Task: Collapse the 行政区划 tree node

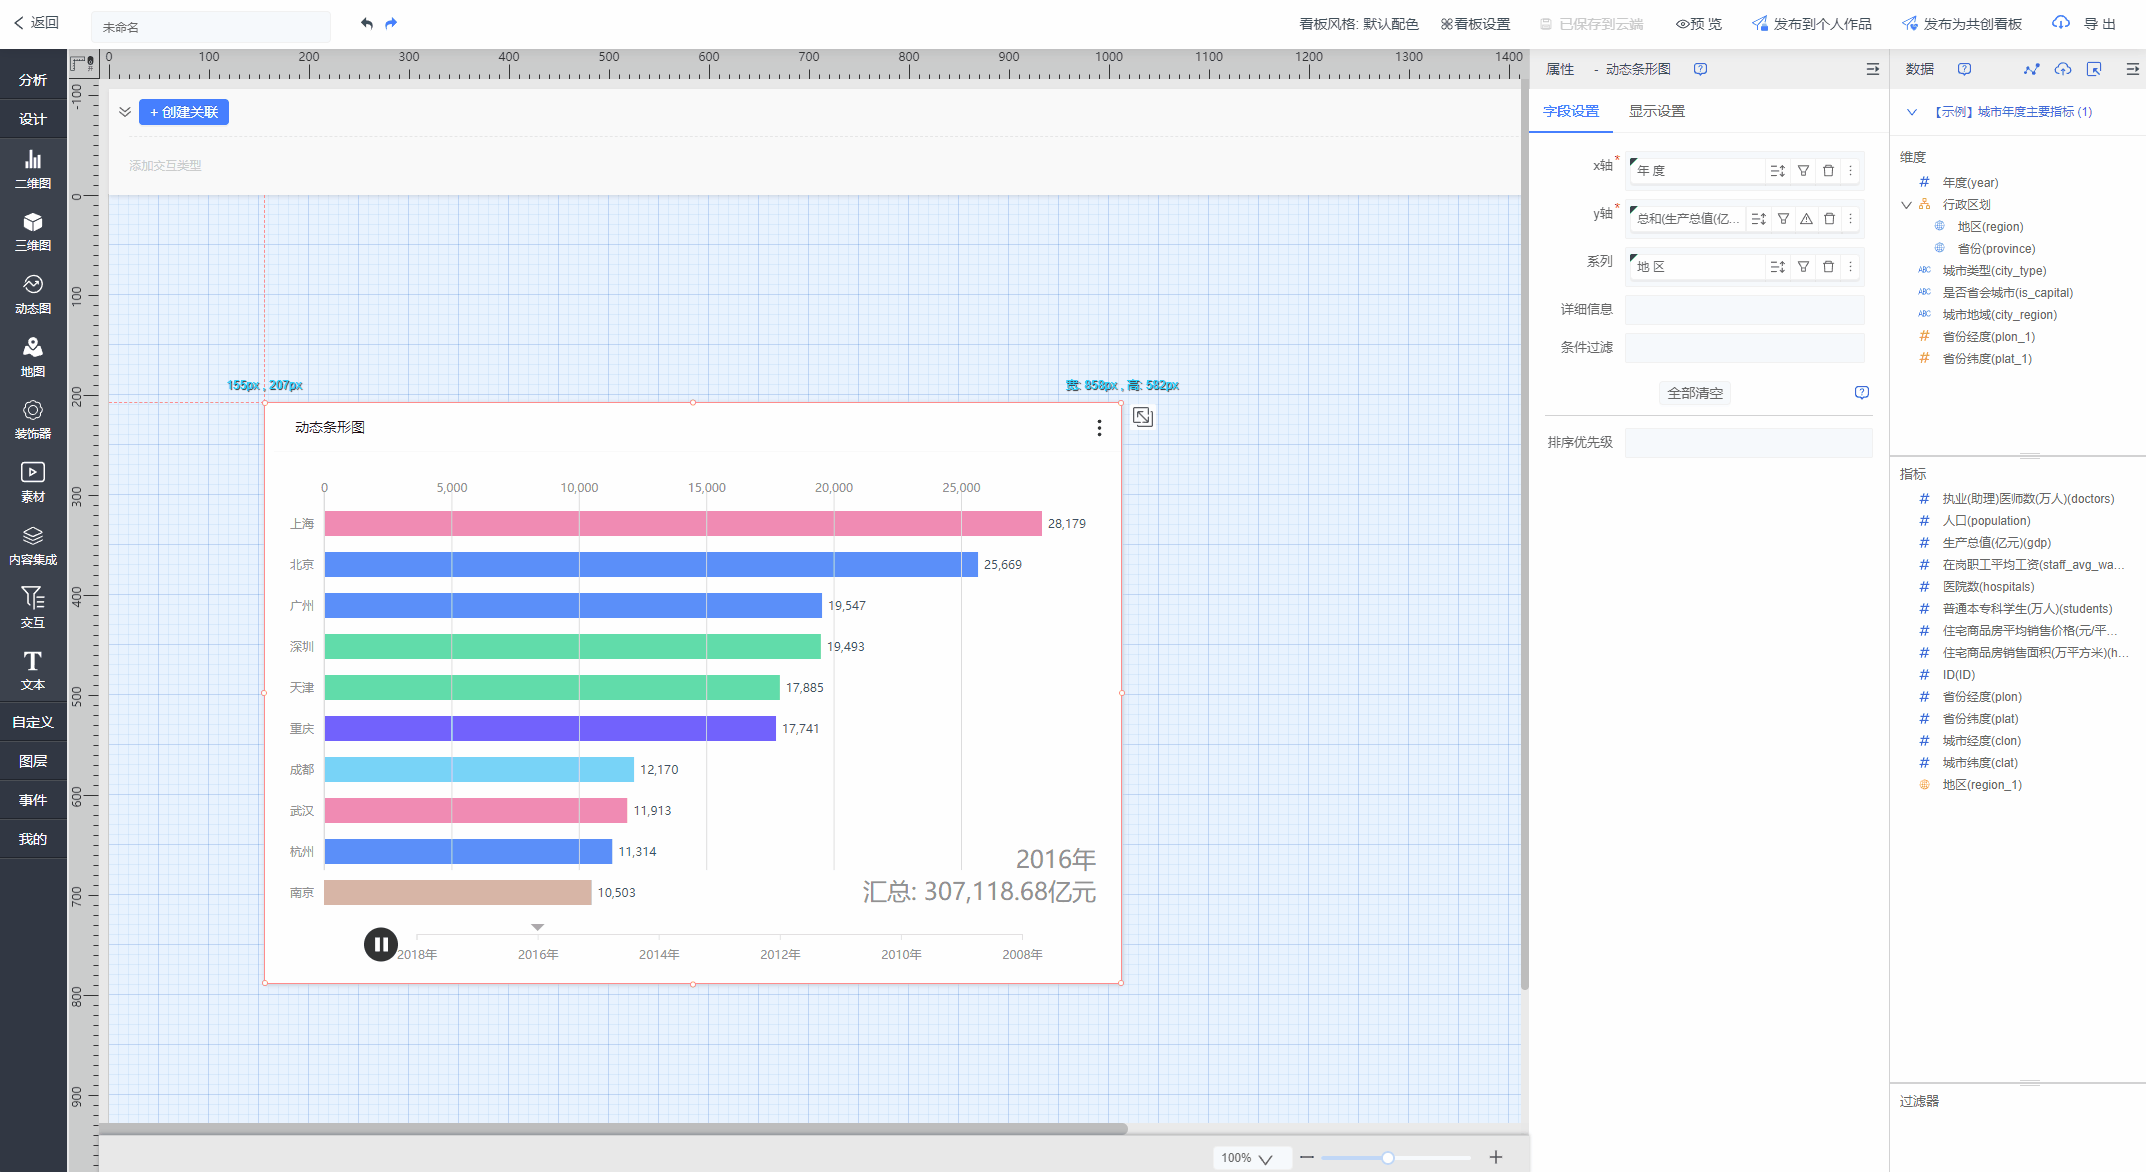Action: pos(1907,205)
